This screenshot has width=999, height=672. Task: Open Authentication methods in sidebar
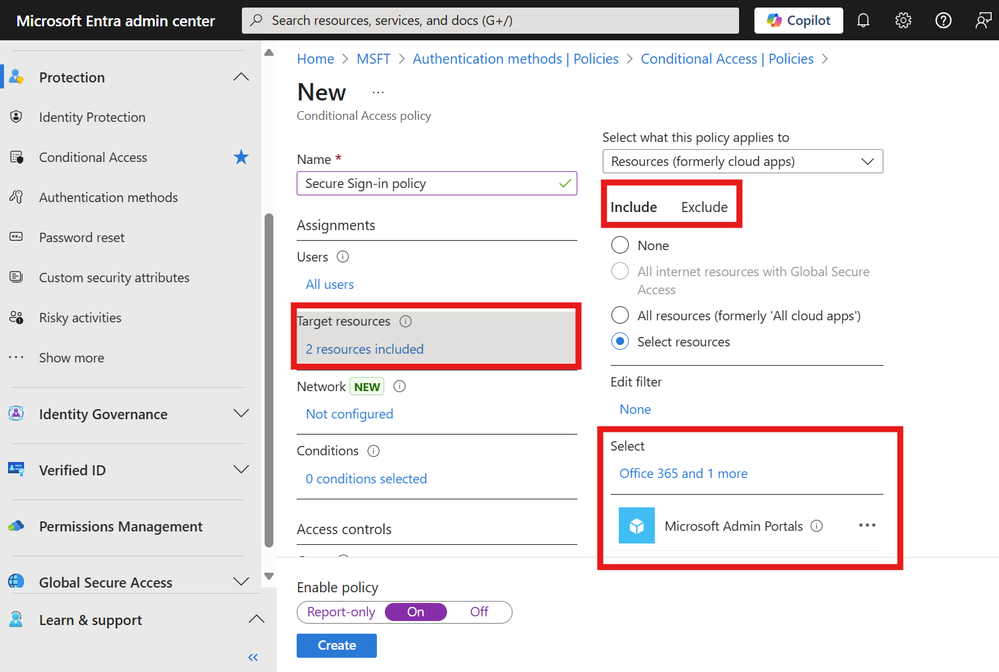click(x=108, y=197)
